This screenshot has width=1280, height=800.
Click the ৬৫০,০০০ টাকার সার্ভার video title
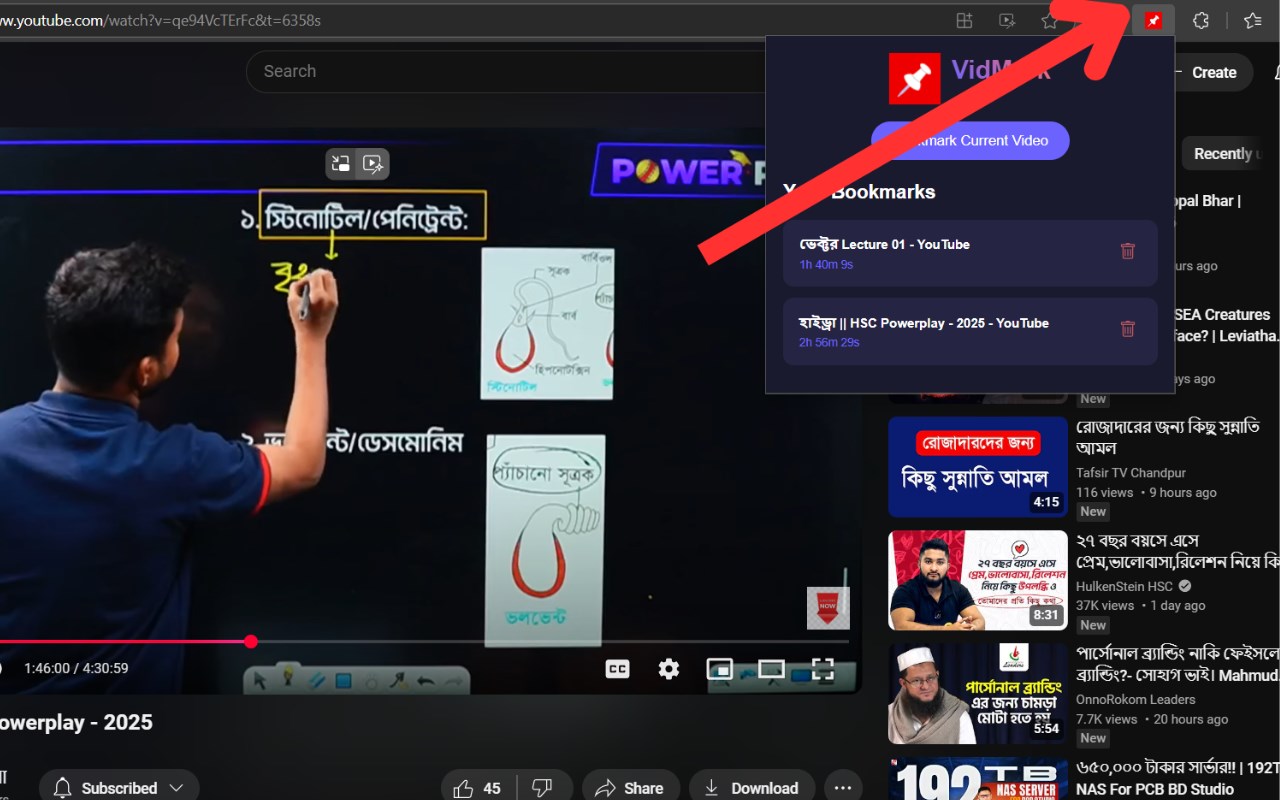(1178, 778)
